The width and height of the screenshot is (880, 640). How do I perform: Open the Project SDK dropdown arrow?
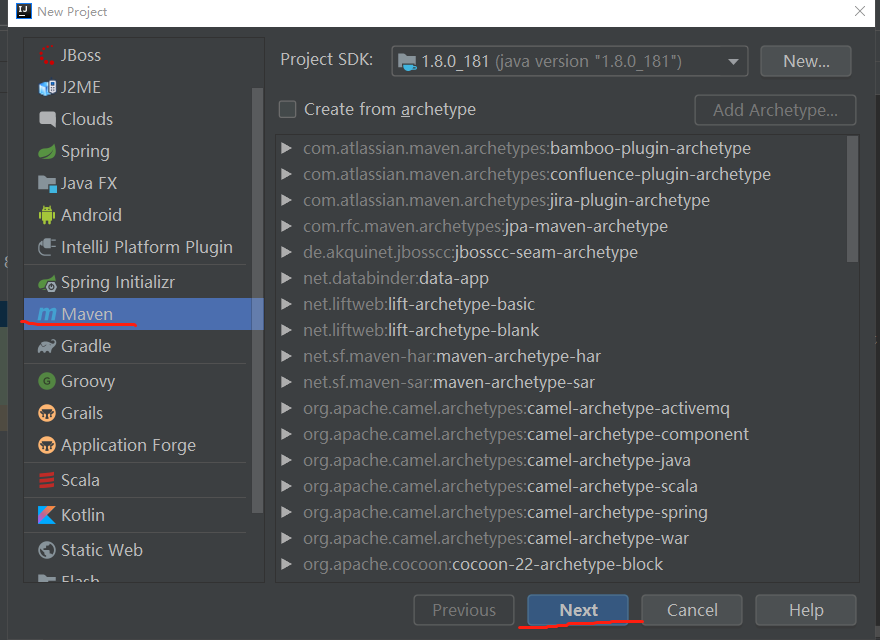click(733, 62)
